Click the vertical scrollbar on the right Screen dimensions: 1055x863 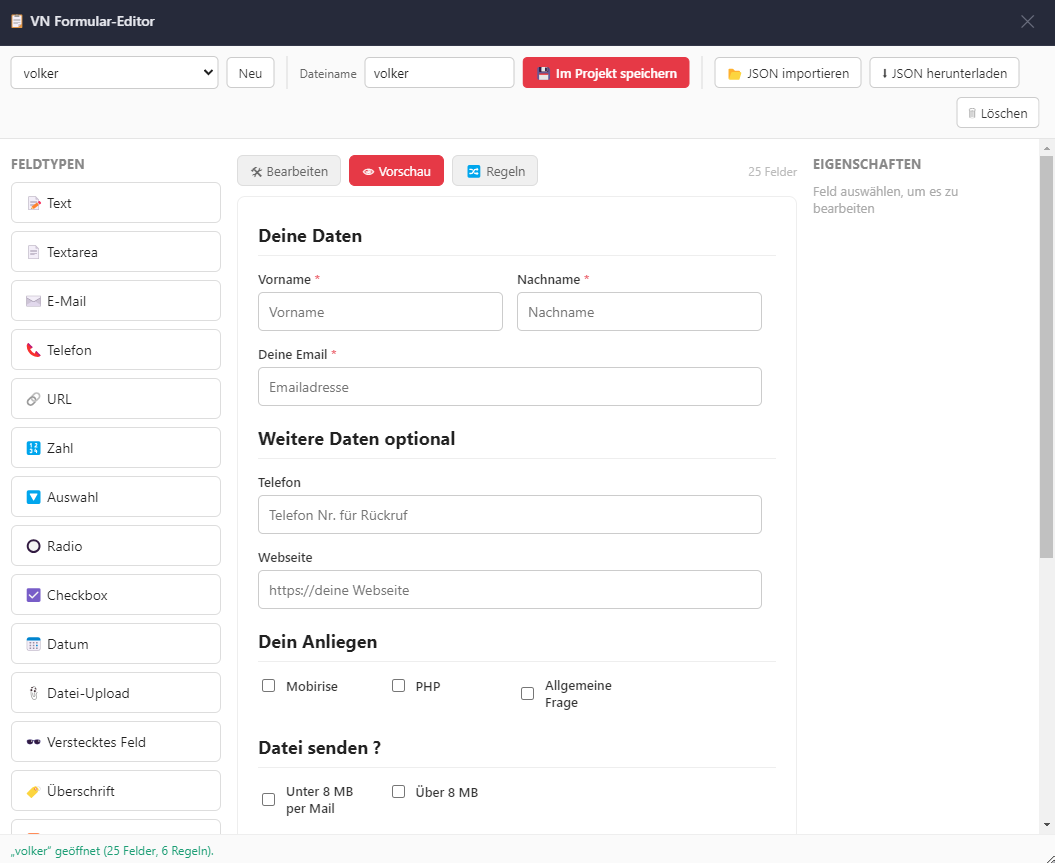(1046, 357)
